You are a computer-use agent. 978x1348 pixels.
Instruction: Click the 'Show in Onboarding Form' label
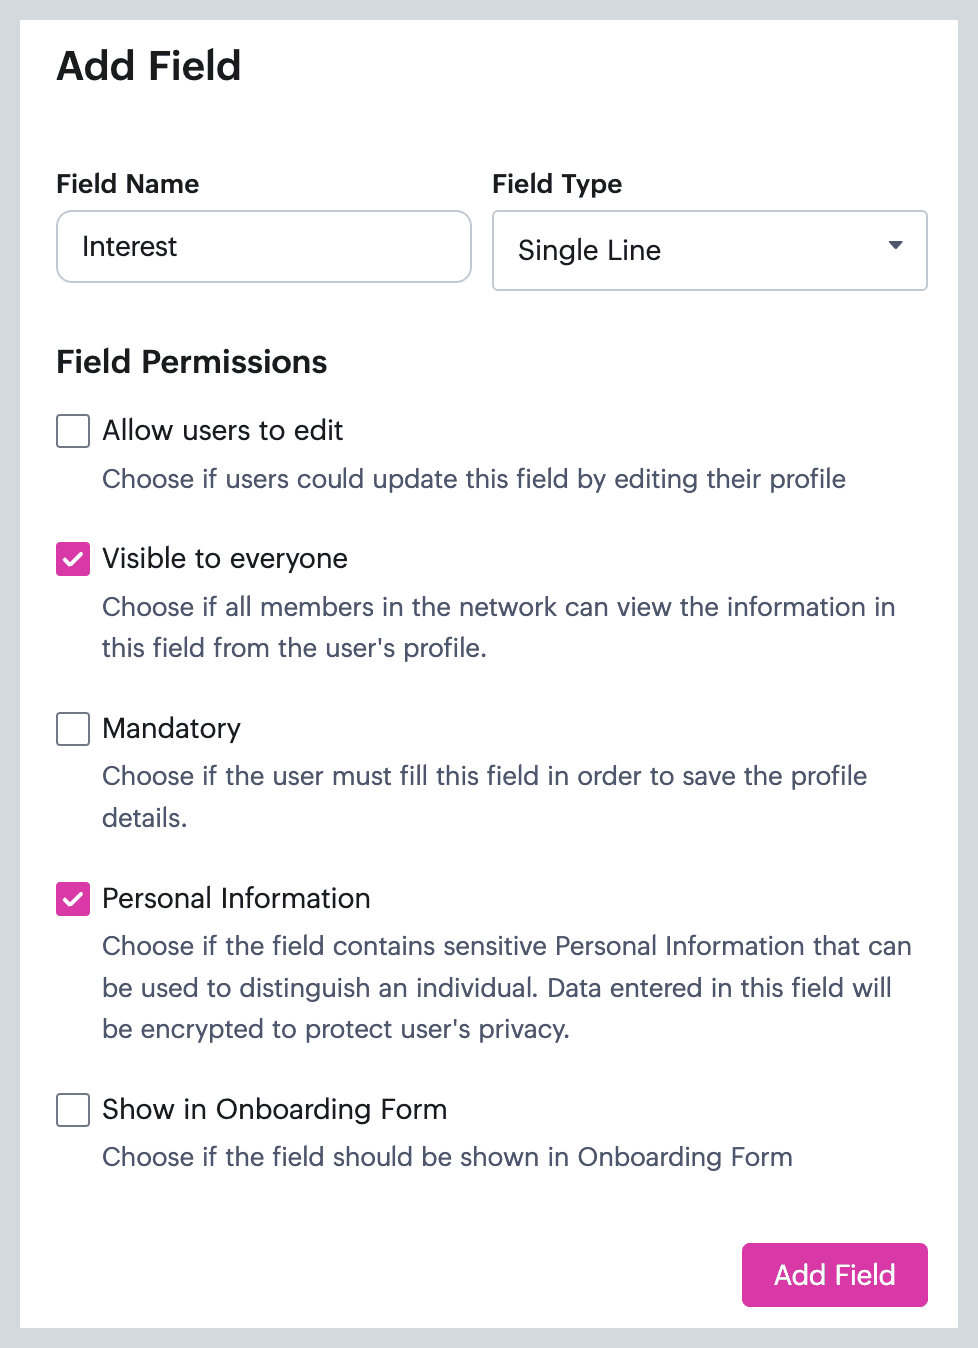click(274, 1110)
